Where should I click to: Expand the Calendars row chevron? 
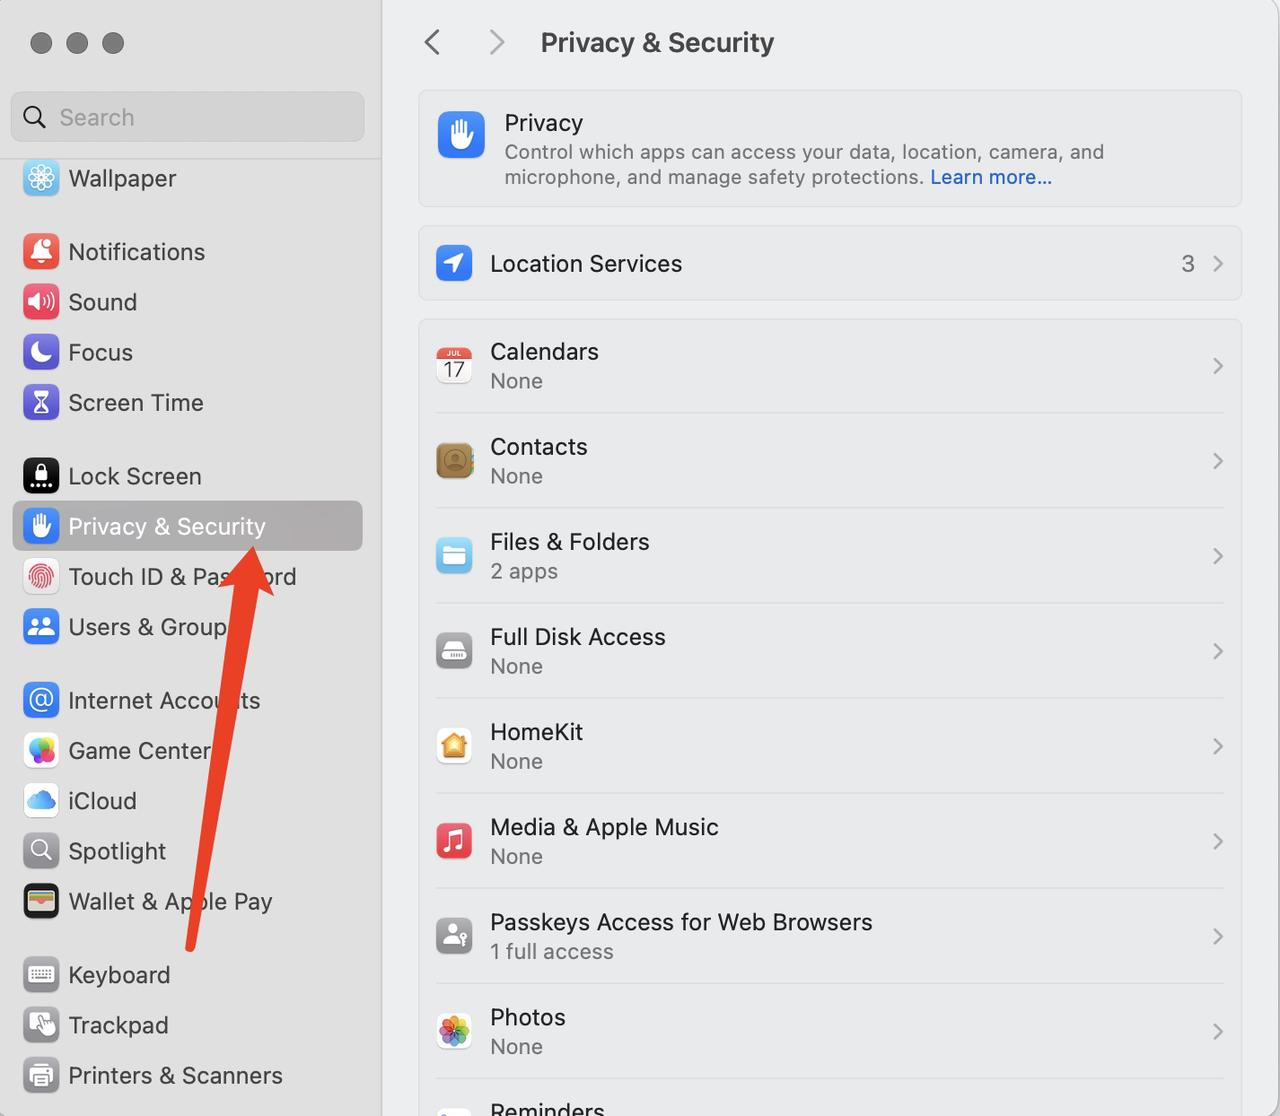(x=1218, y=366)
